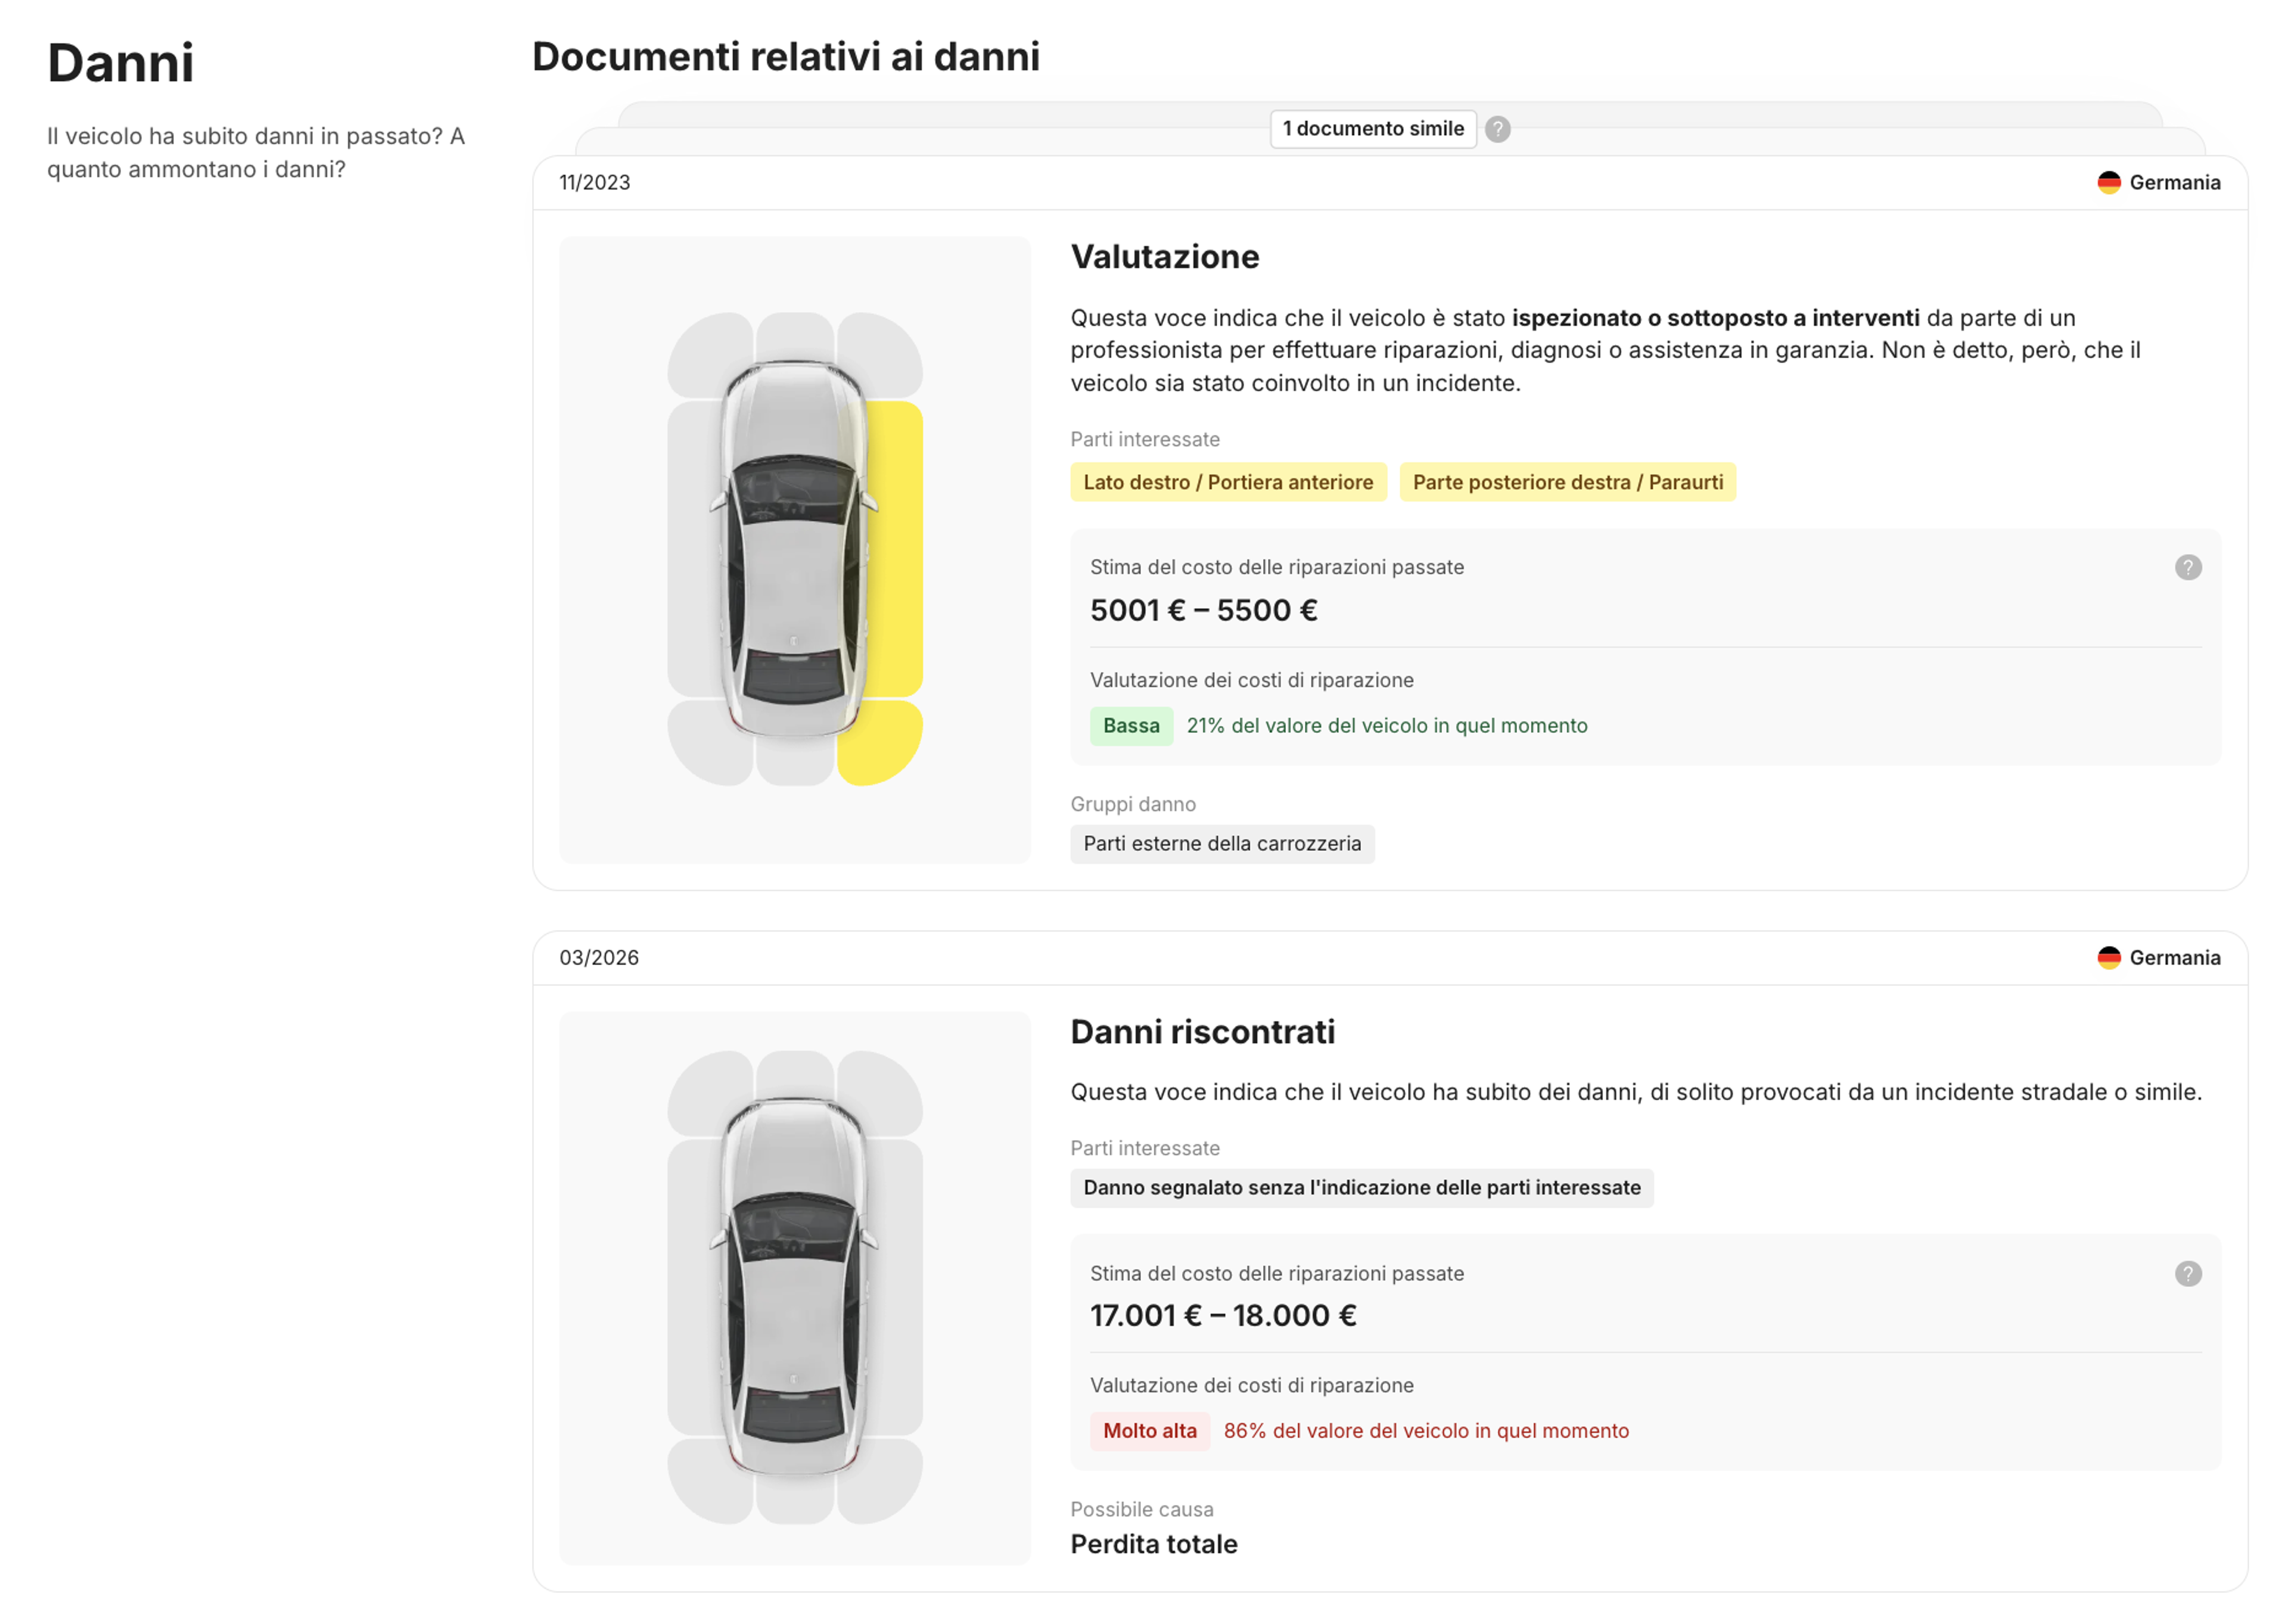This screenshot has width=2288, height=1624.
Task: Click help icon next to '1 documento simile'
Action: (1497, 129)
